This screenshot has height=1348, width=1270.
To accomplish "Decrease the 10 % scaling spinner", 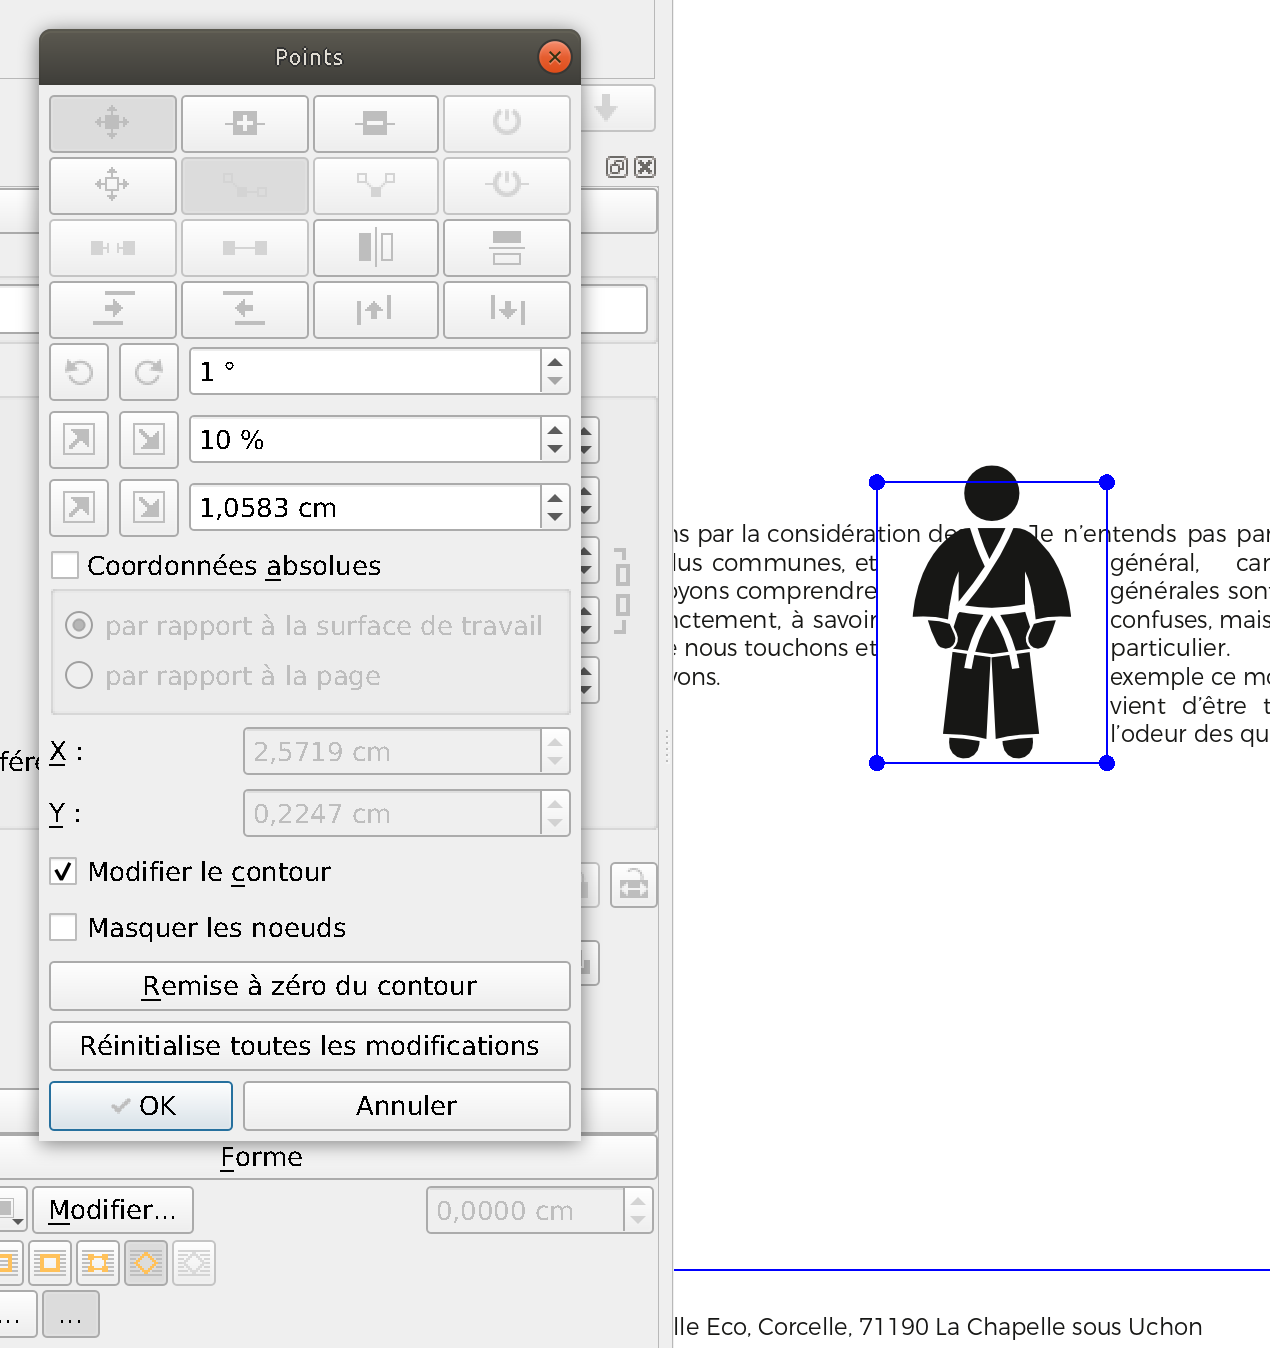I will [x=555, y=449].
